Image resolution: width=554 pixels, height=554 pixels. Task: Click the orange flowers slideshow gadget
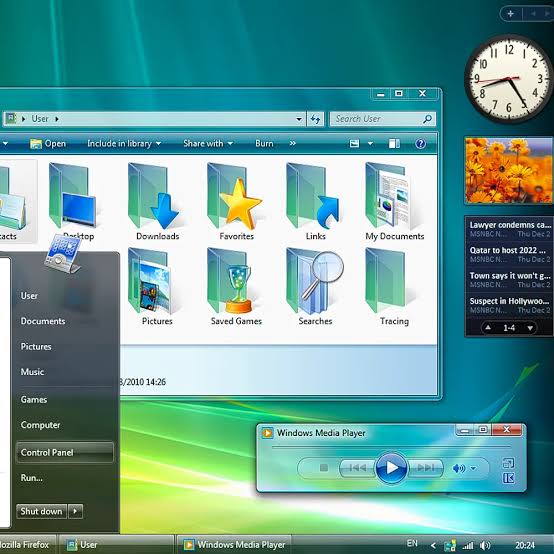(509, 171)
